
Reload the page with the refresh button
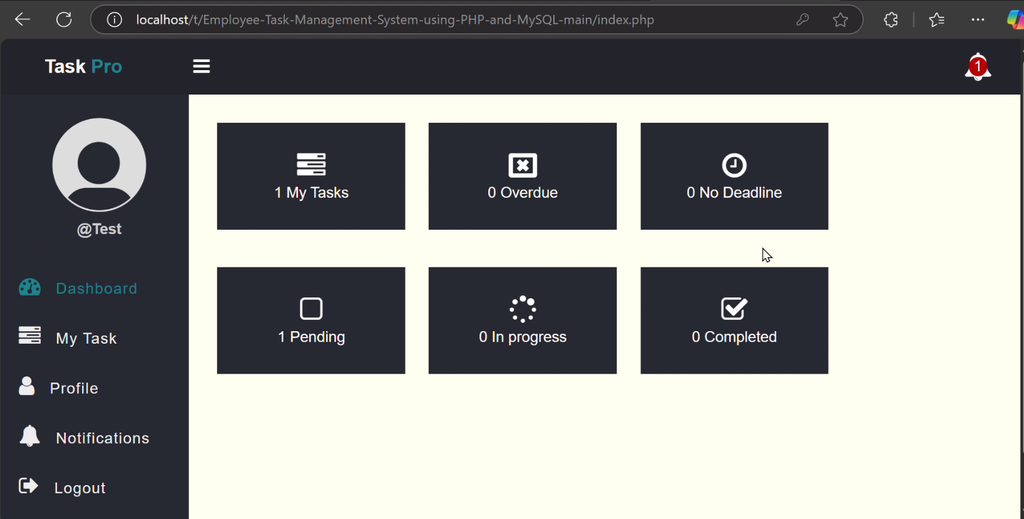pyautogui.click(x=63, y=20)
